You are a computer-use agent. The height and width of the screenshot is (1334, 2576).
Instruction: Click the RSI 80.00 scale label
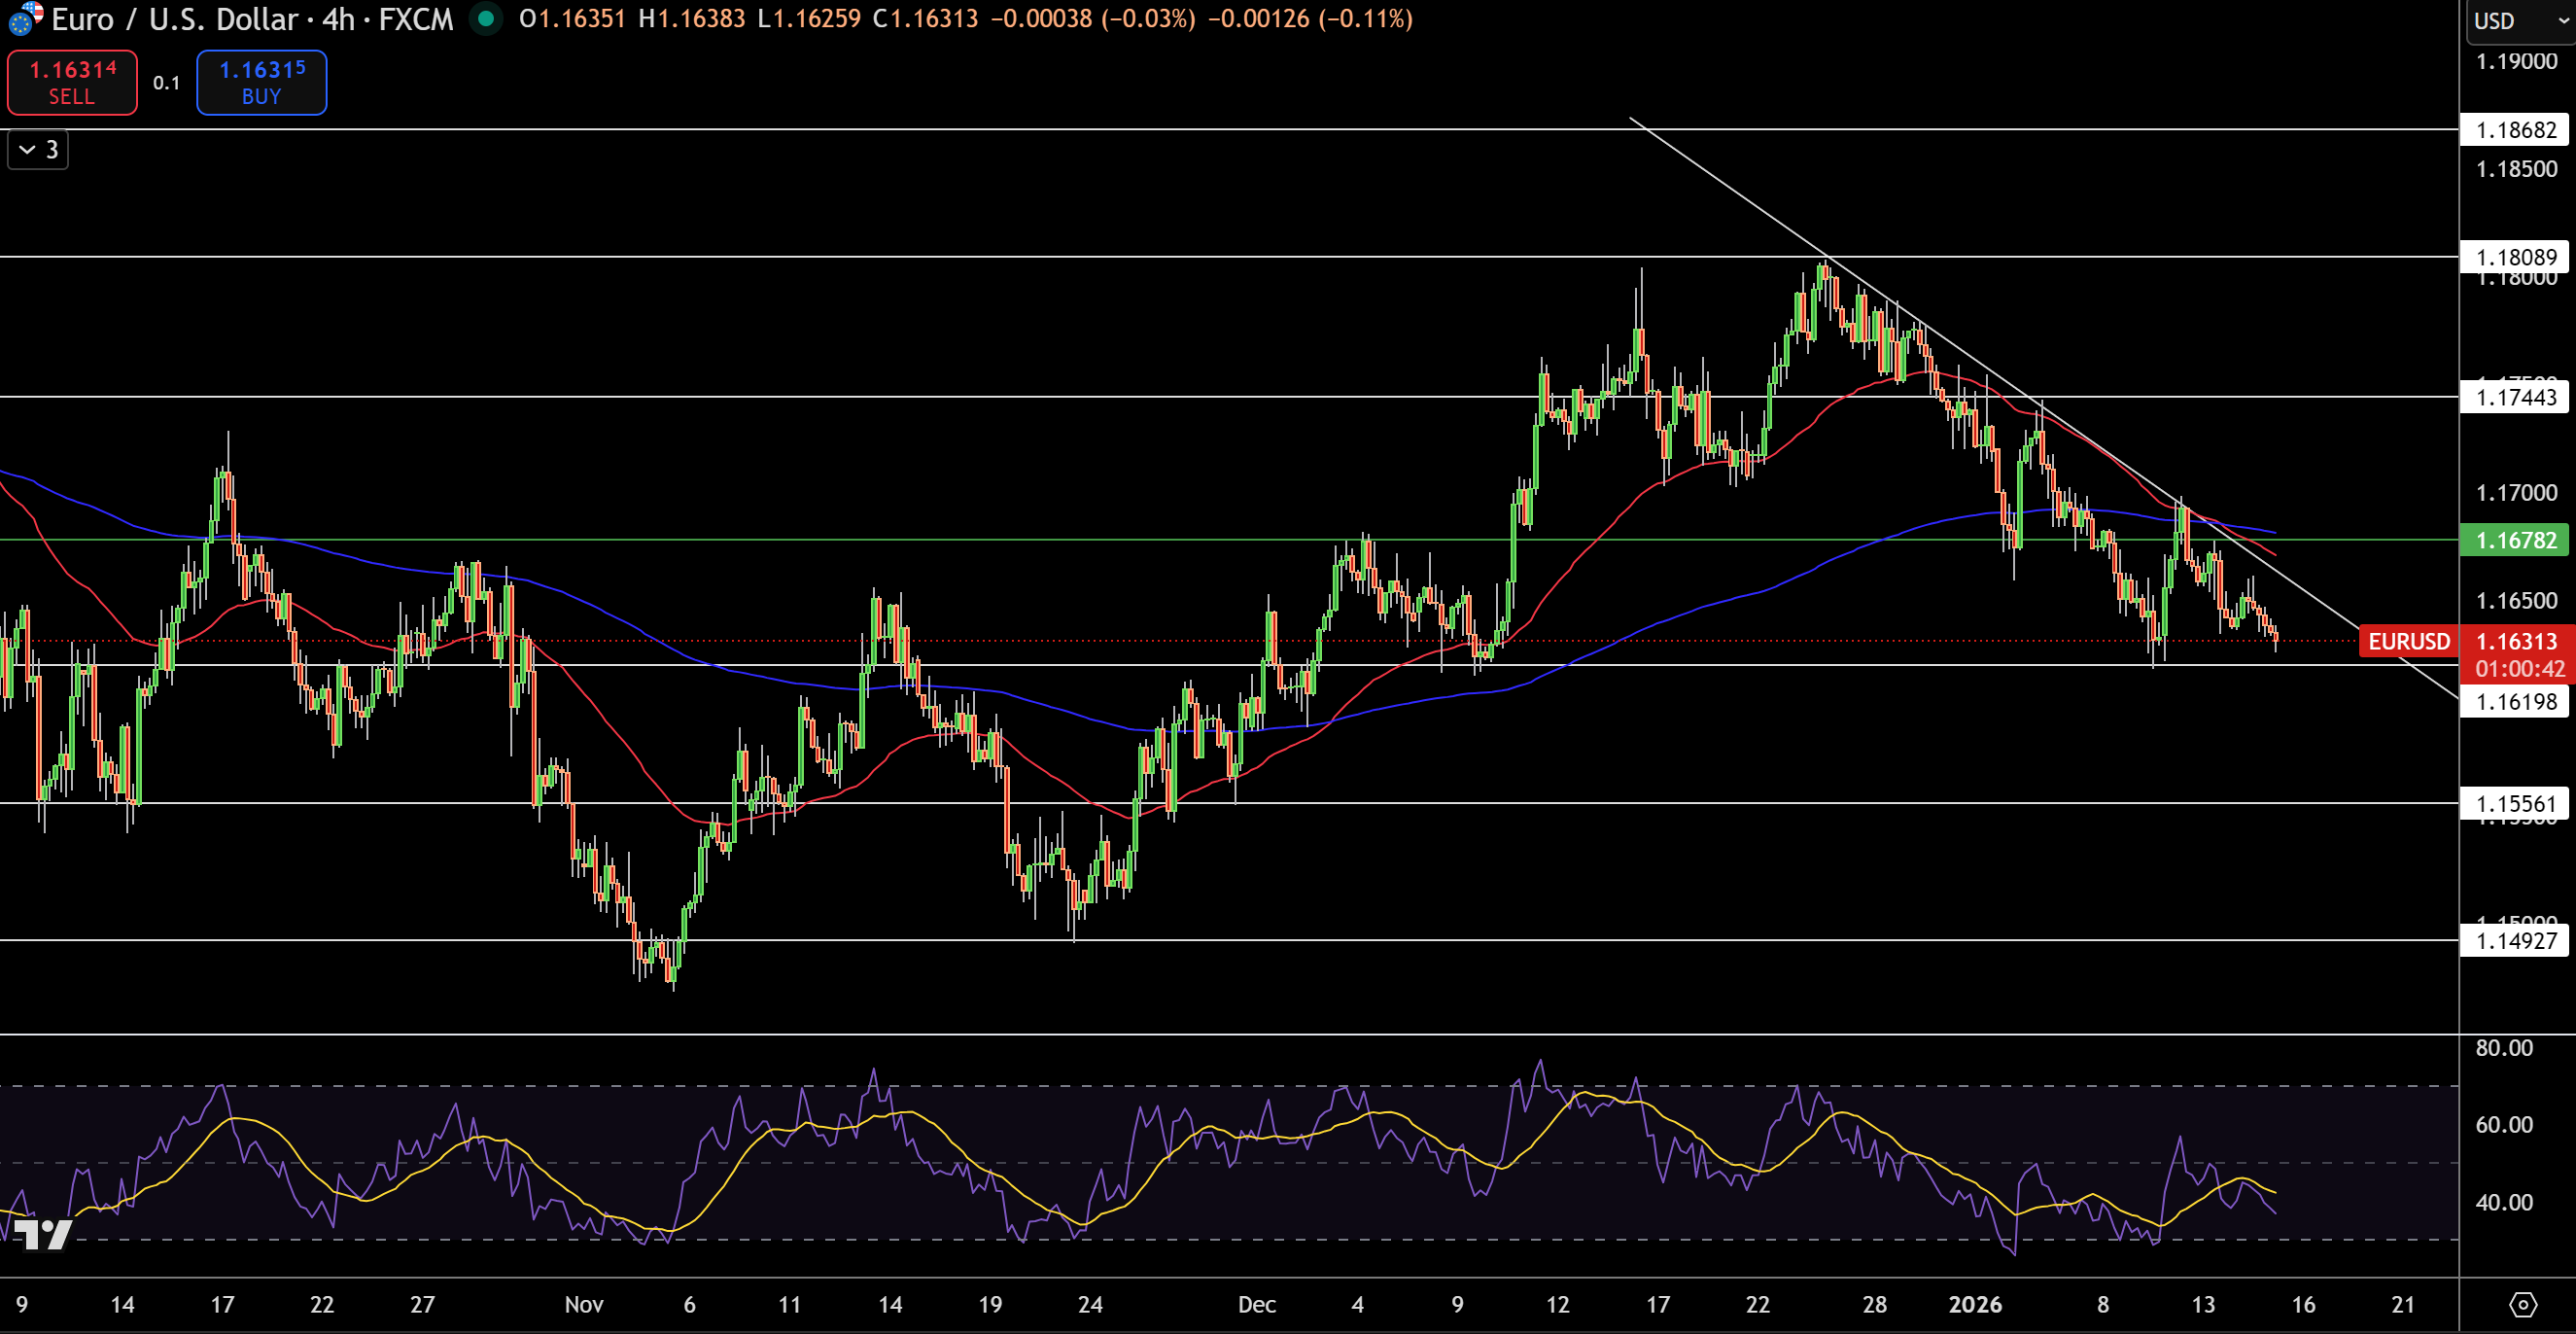point(2504,1047)
